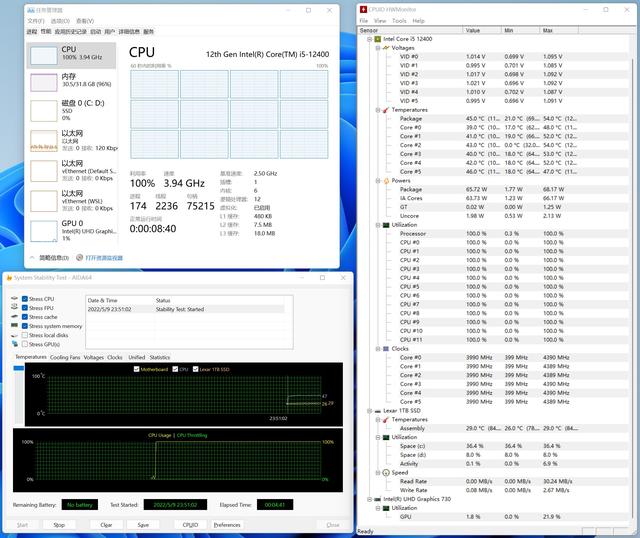Click the Task Manager title bar icon

coord(30,10)
